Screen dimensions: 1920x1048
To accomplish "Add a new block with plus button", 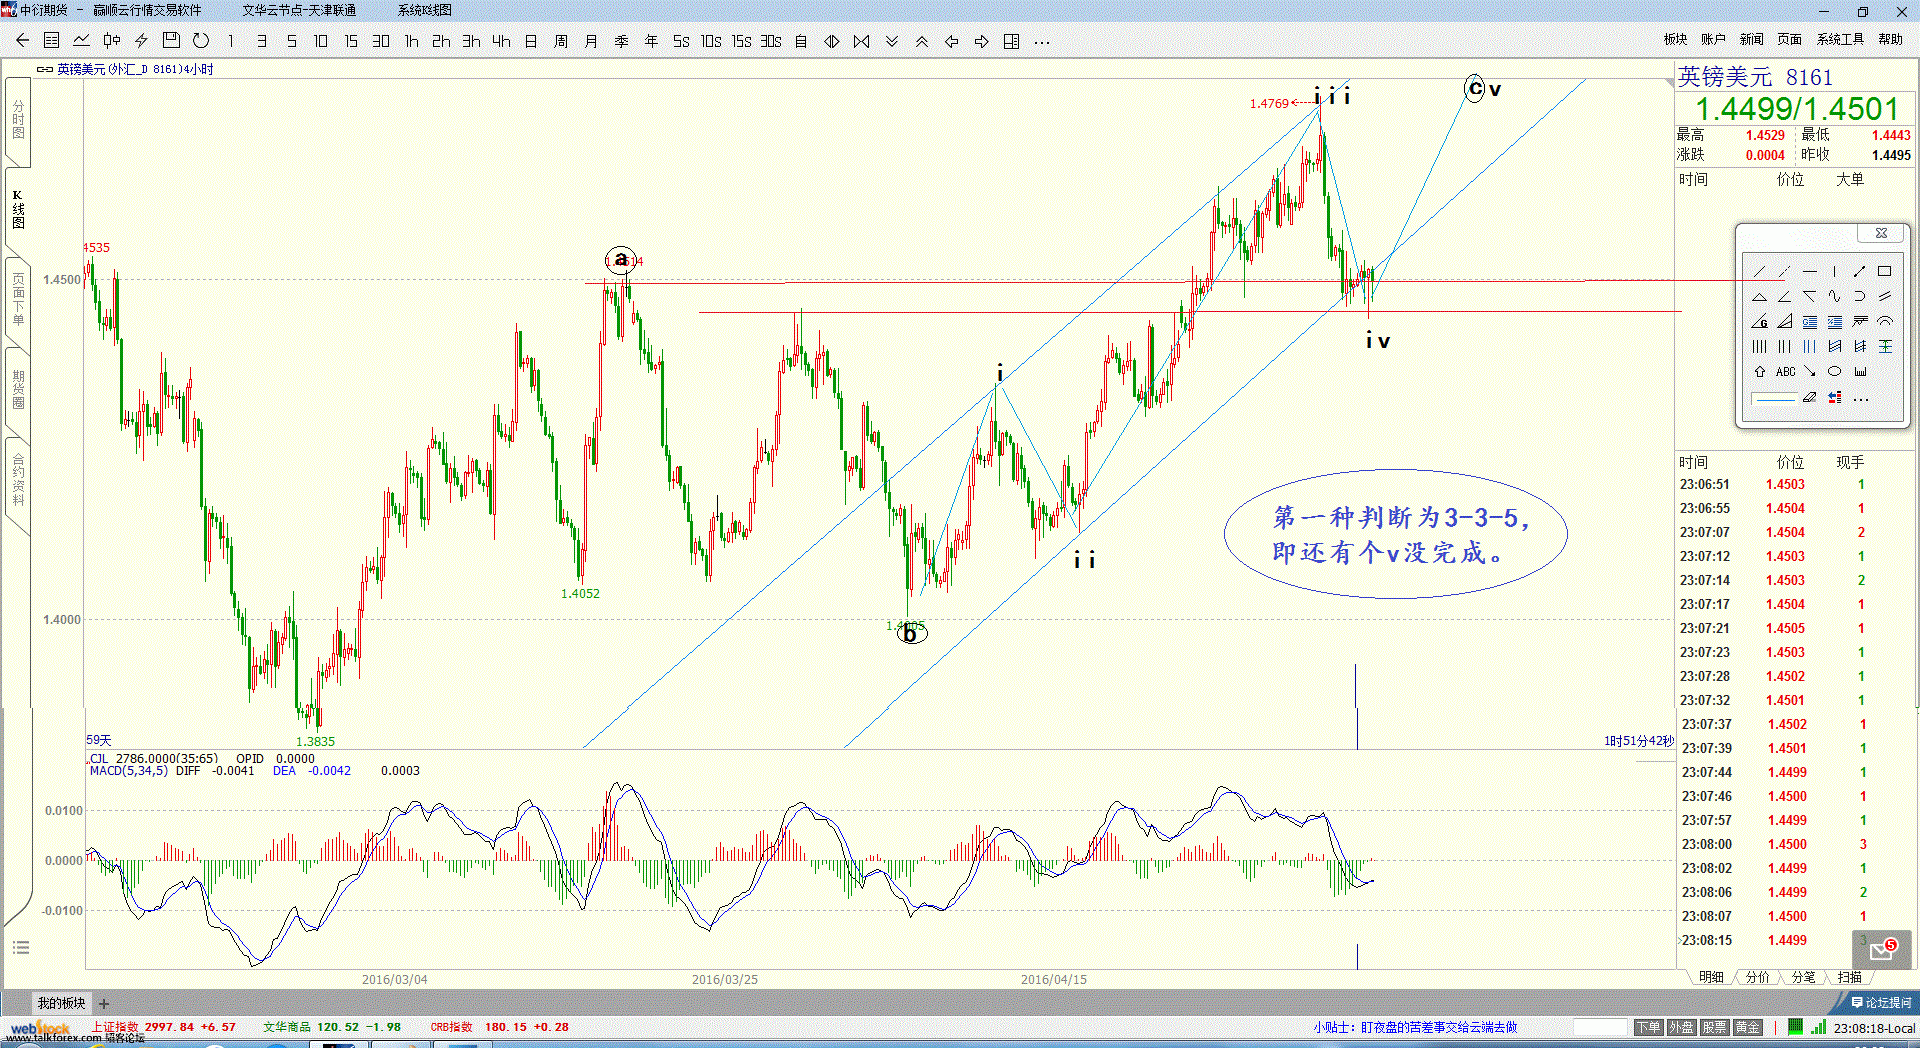I will [x=104, y=1003].
